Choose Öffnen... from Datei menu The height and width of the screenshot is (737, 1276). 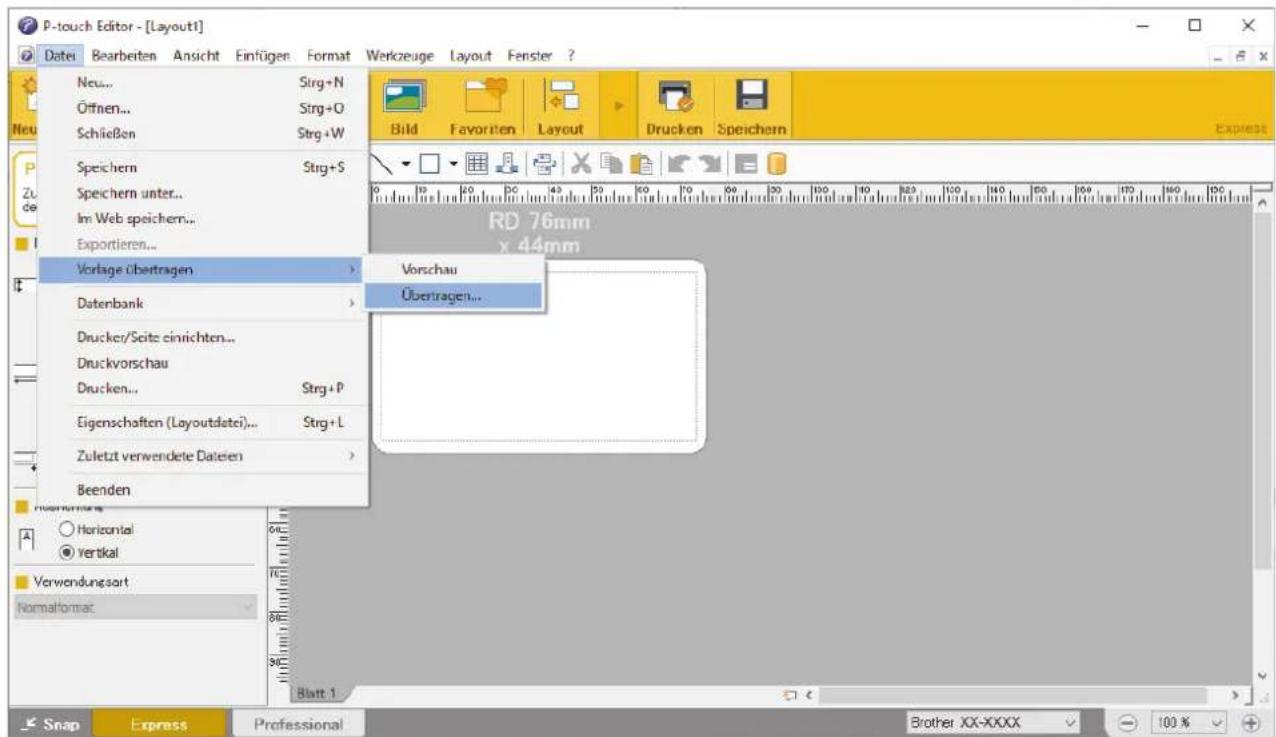[204, 109]
